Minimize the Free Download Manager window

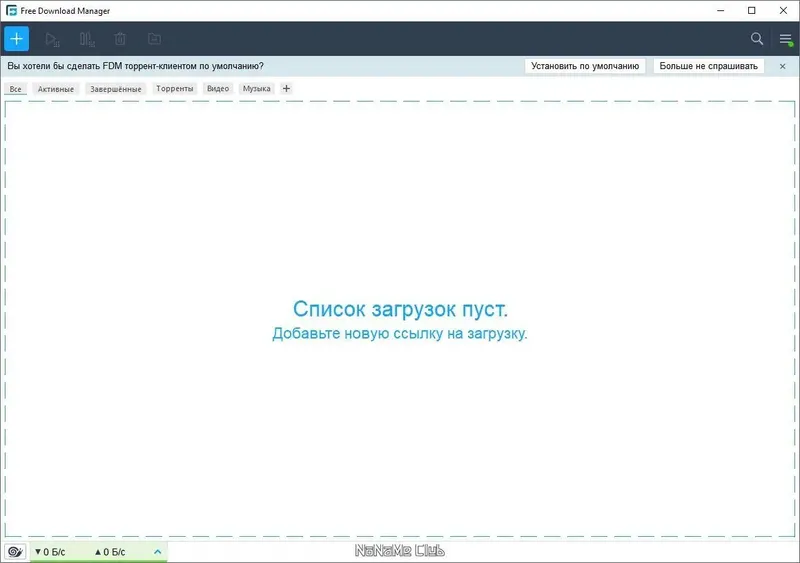coord(720,11)
